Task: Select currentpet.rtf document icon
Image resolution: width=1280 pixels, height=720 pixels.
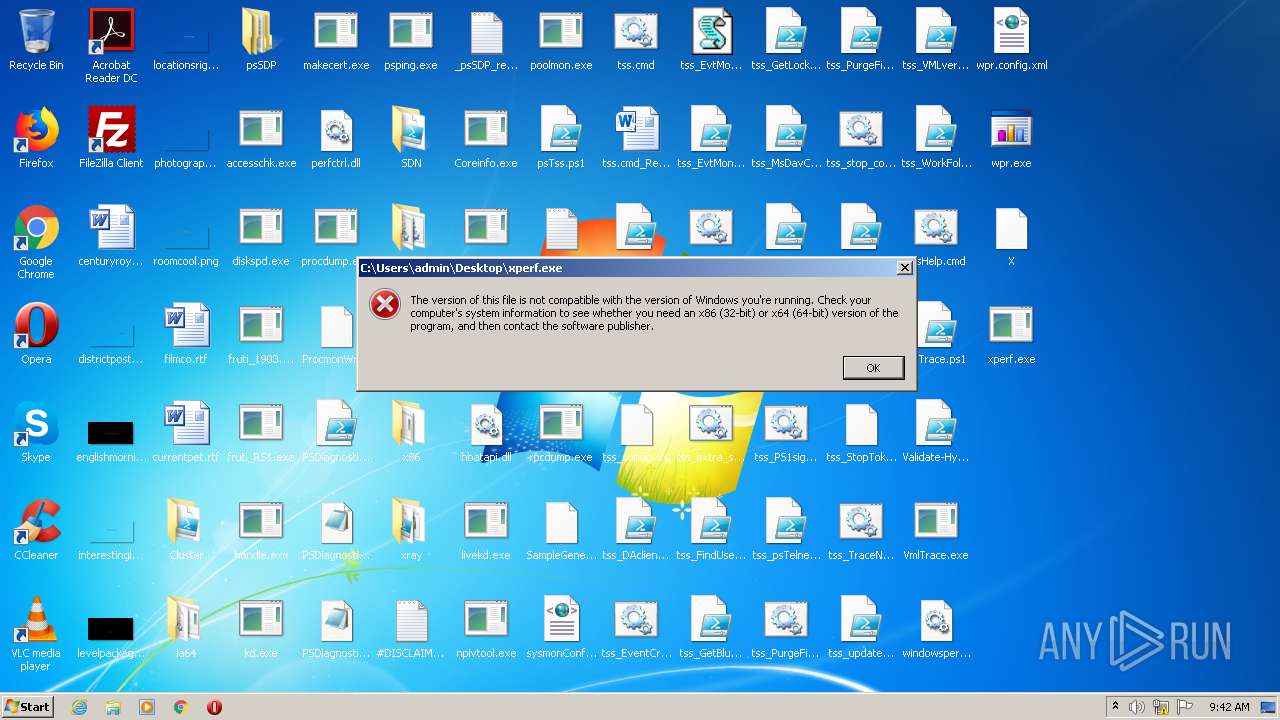Action: pyautogui.click(x=186, y=432)
